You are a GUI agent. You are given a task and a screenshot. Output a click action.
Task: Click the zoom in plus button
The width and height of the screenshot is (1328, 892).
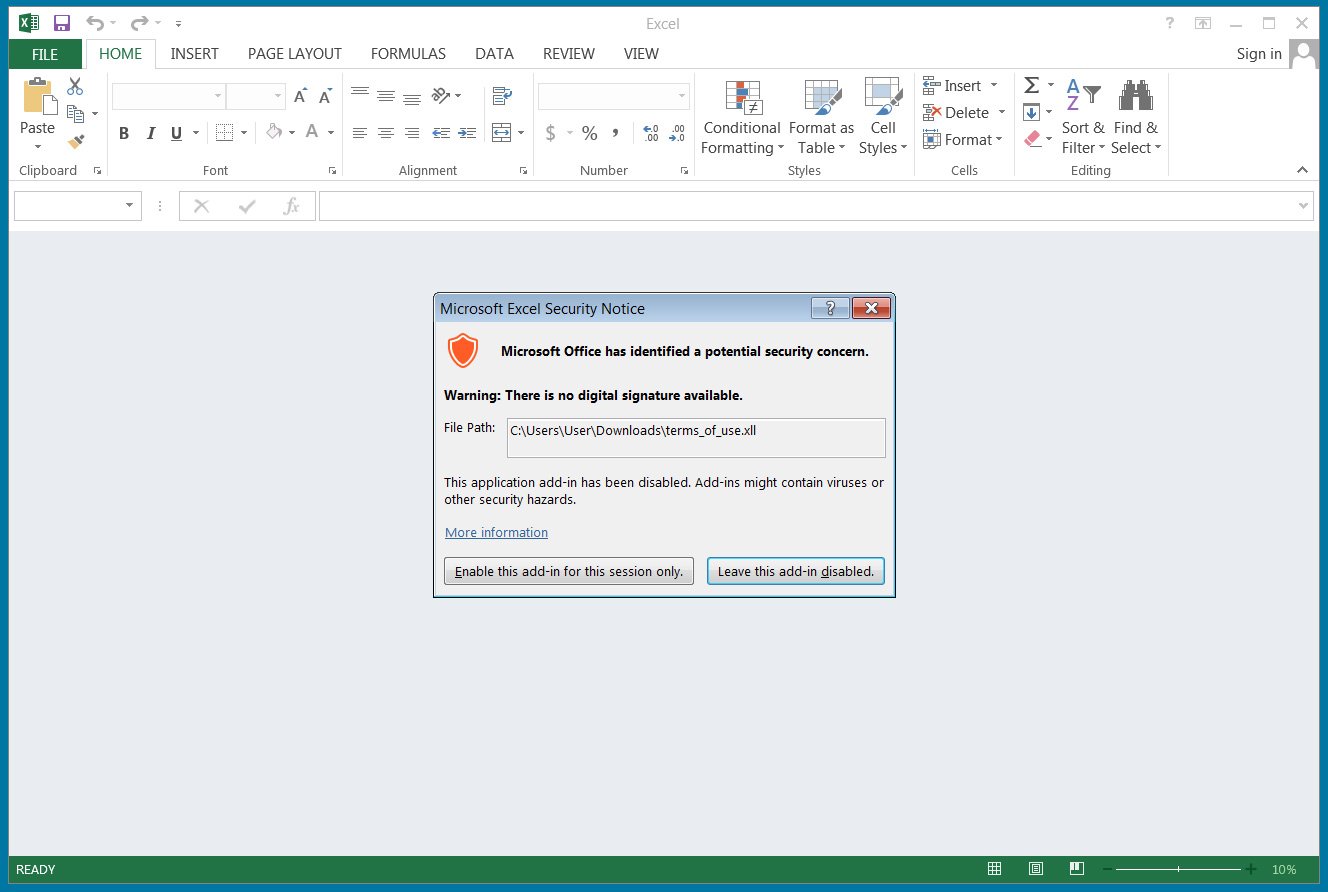pyautogui.click(x=1250, y=869)
